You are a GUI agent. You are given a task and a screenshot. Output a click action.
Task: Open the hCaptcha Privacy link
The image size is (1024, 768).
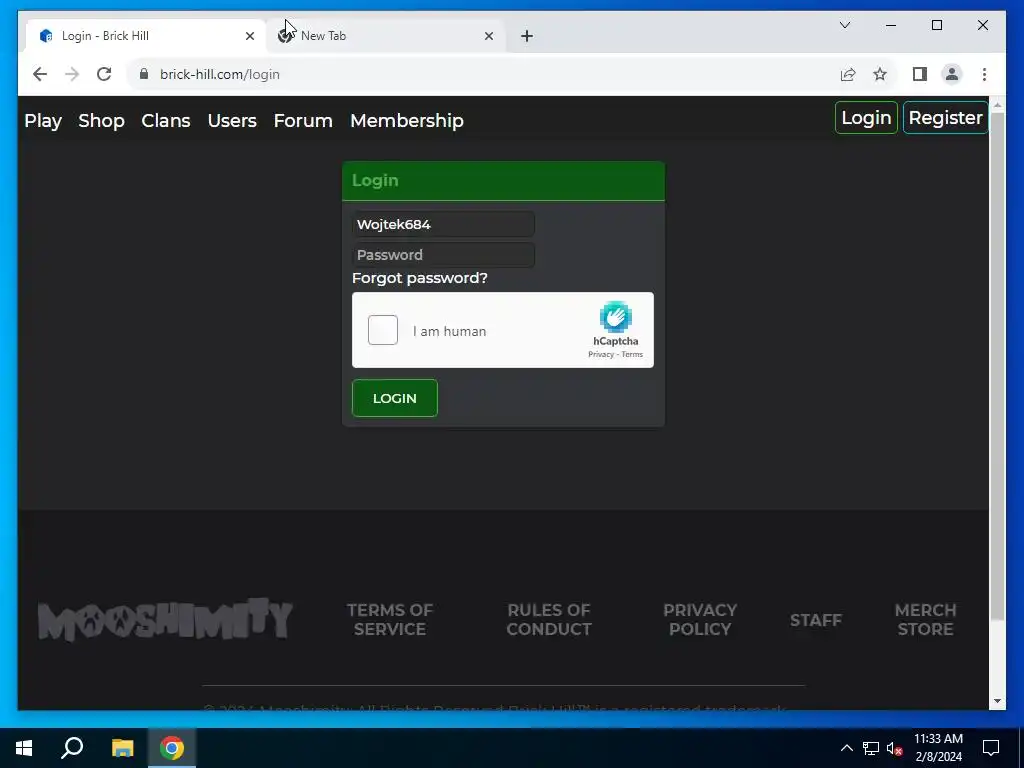pyautogui.click(x=601, y=355)
